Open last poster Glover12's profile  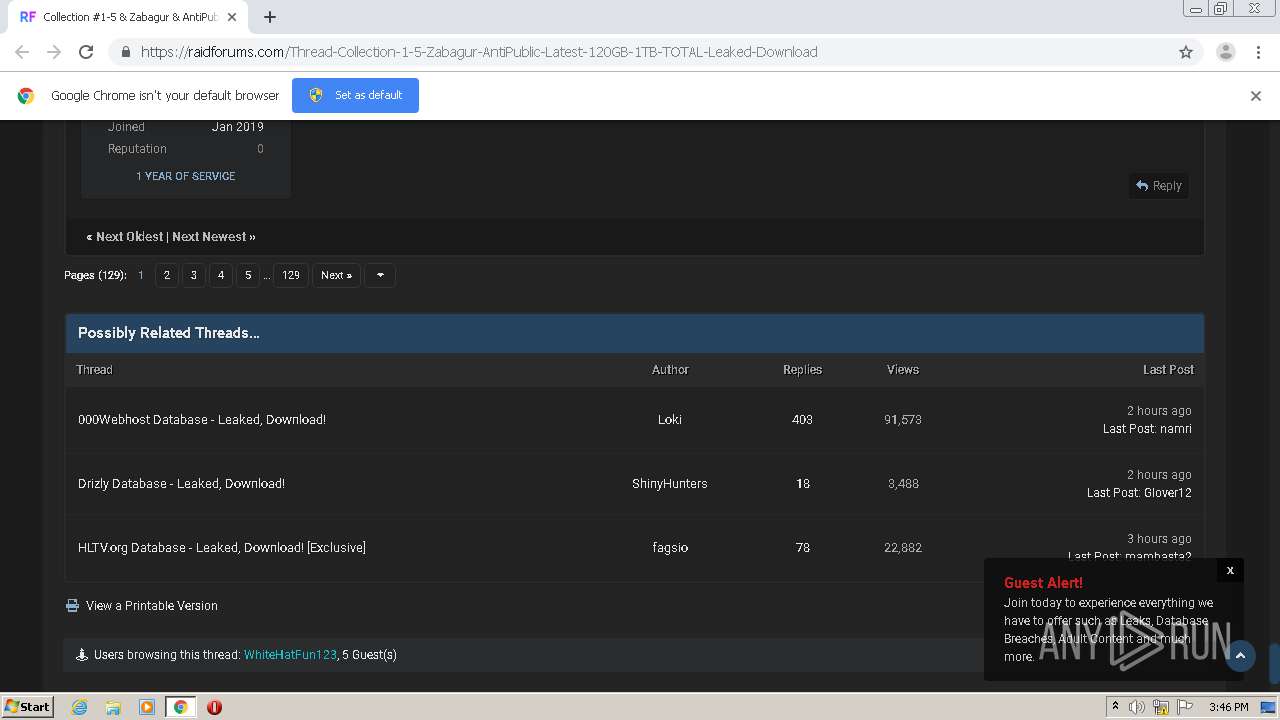click(x=1168, y=493)
